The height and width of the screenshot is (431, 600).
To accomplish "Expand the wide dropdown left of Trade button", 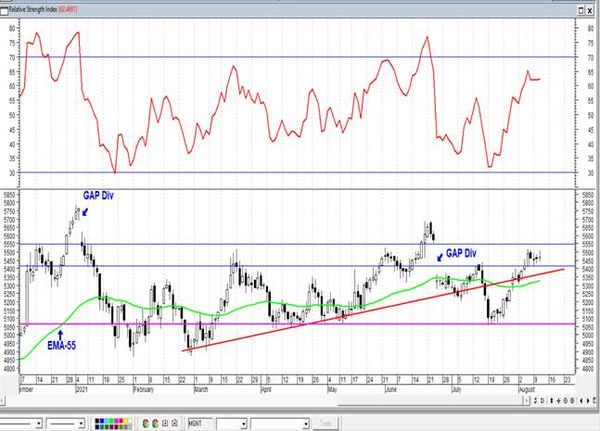I will (306, 424).
